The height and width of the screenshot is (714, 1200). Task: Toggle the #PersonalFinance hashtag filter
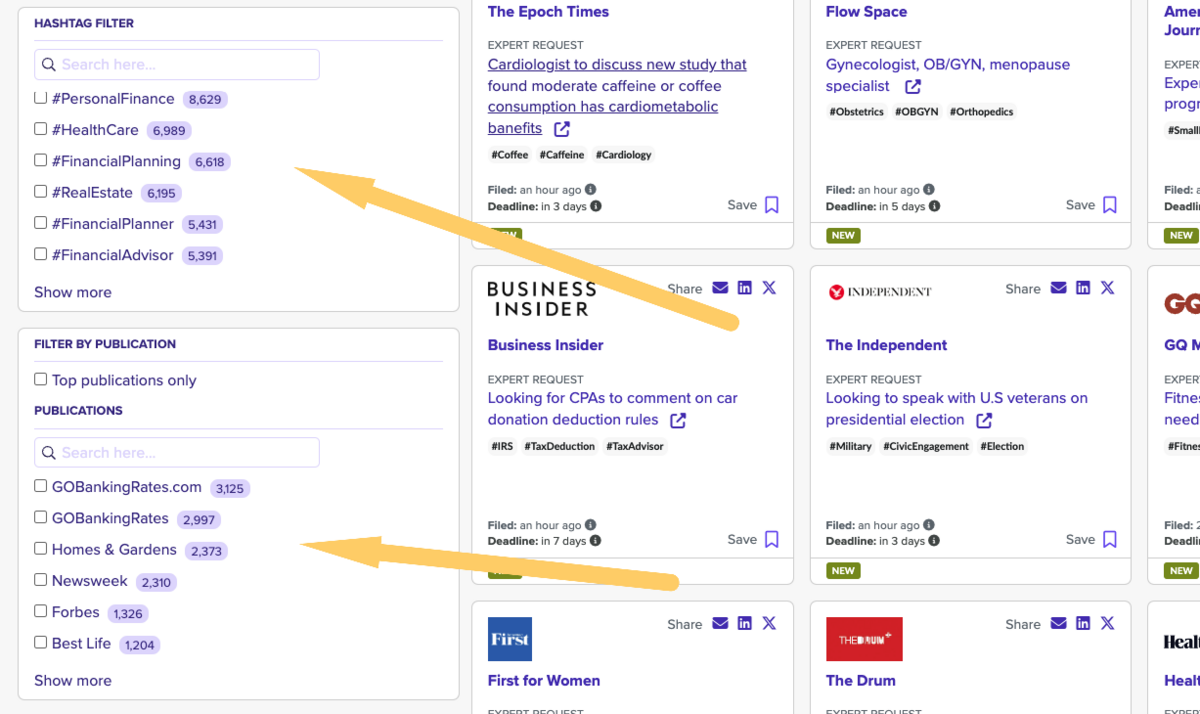pos(41,98)
